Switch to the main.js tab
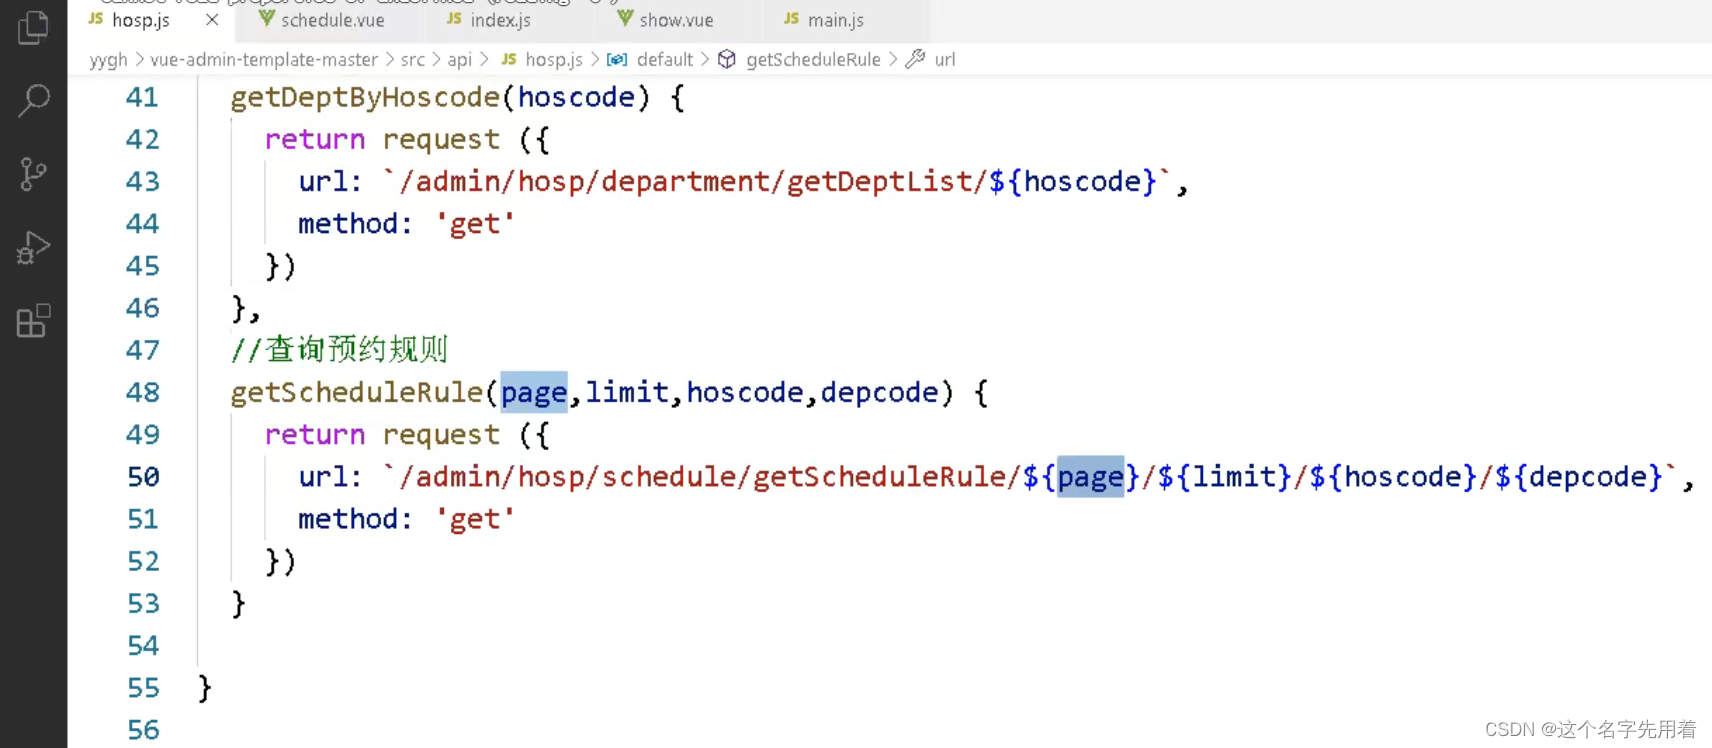Screen dimensions: 1712x748 pyautogui.click(x=835, y=20)
